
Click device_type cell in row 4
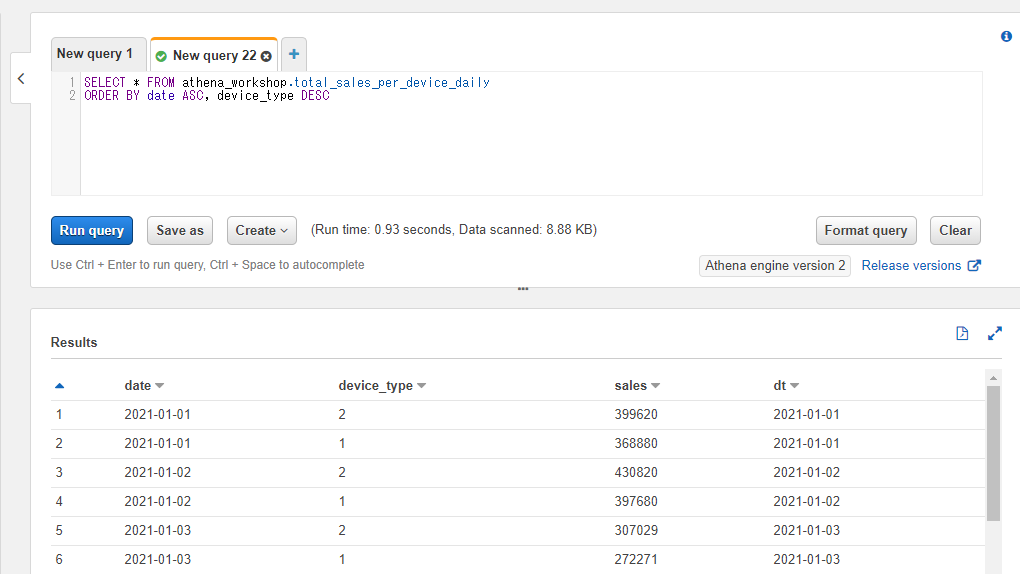pos(342,501)
